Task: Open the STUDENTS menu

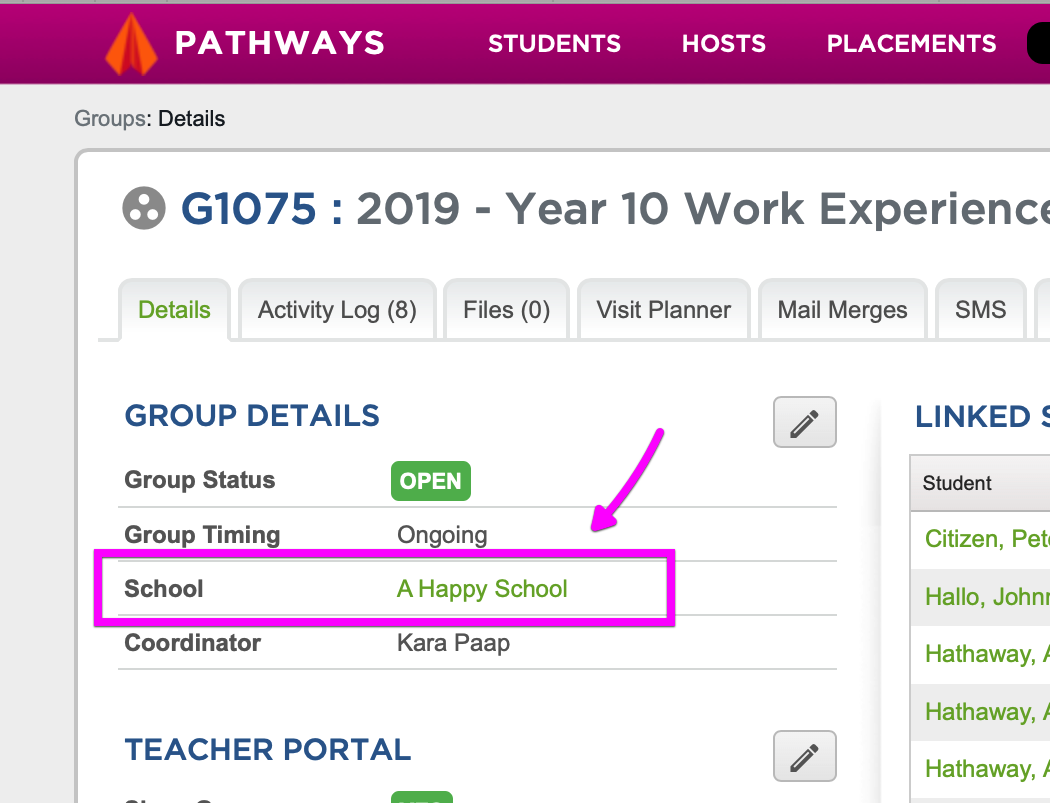Action: tap(554, 43)
